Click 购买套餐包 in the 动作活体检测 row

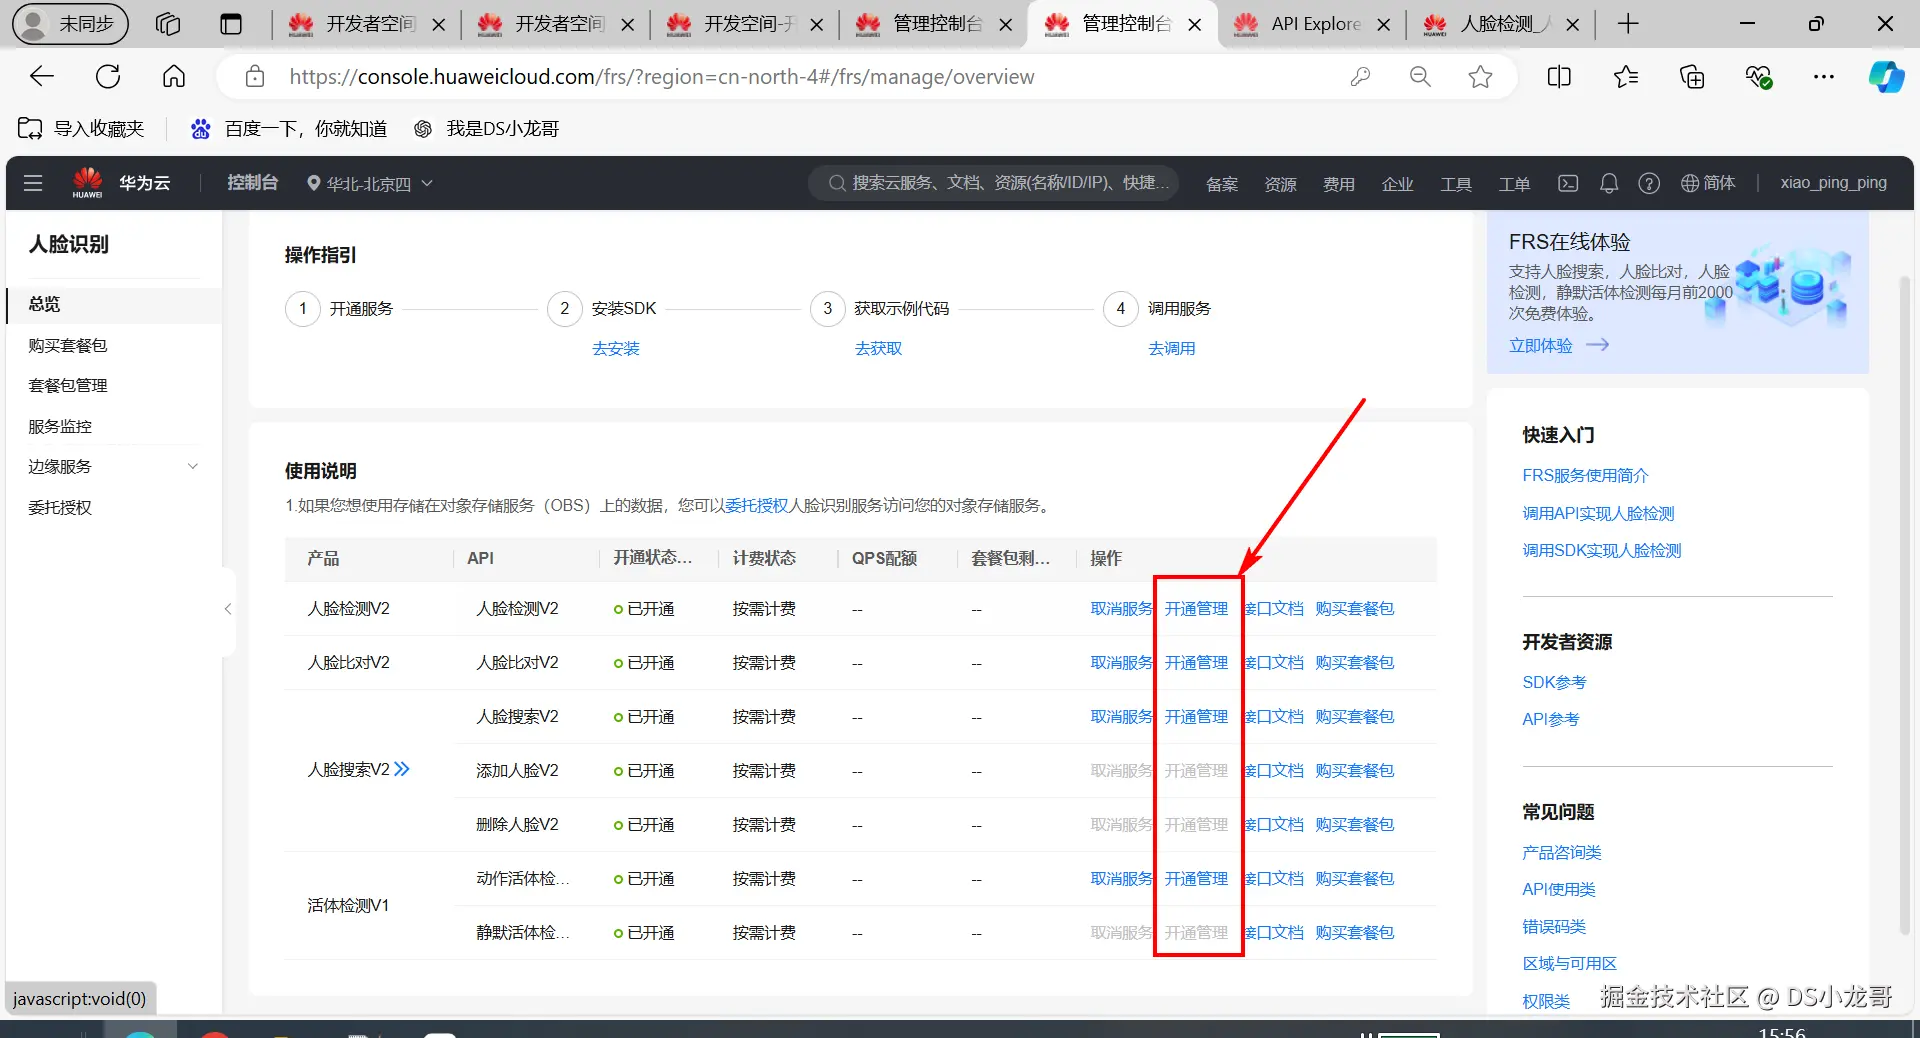pos(1355,879)
